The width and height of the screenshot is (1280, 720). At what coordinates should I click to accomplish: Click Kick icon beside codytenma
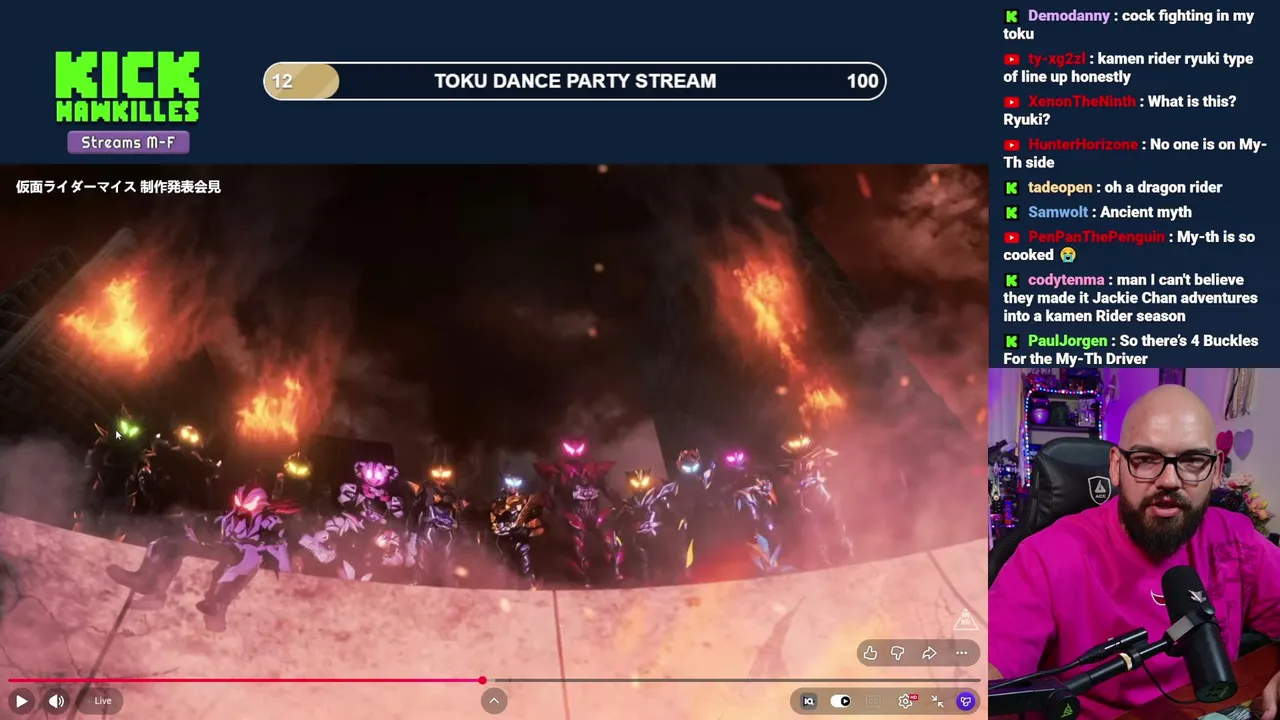pos(1012,280)
